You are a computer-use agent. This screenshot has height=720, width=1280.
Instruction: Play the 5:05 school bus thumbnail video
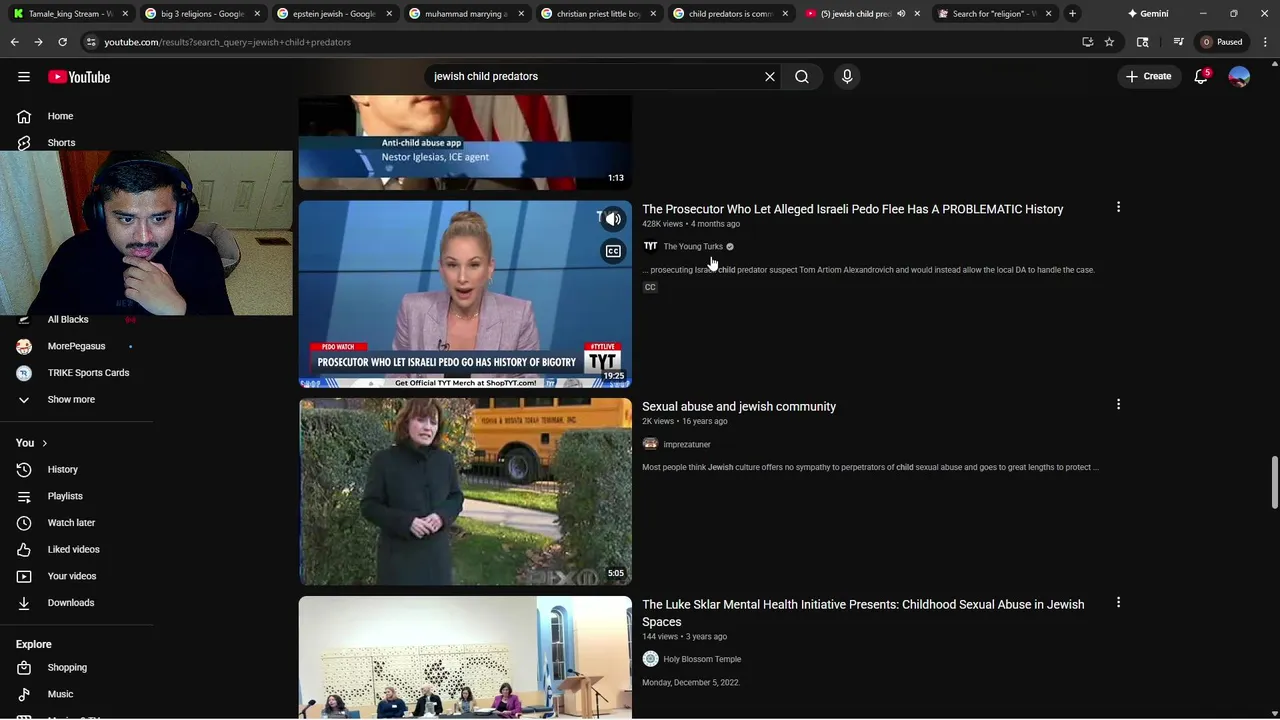pyautogui.click(x=465, y=491)
